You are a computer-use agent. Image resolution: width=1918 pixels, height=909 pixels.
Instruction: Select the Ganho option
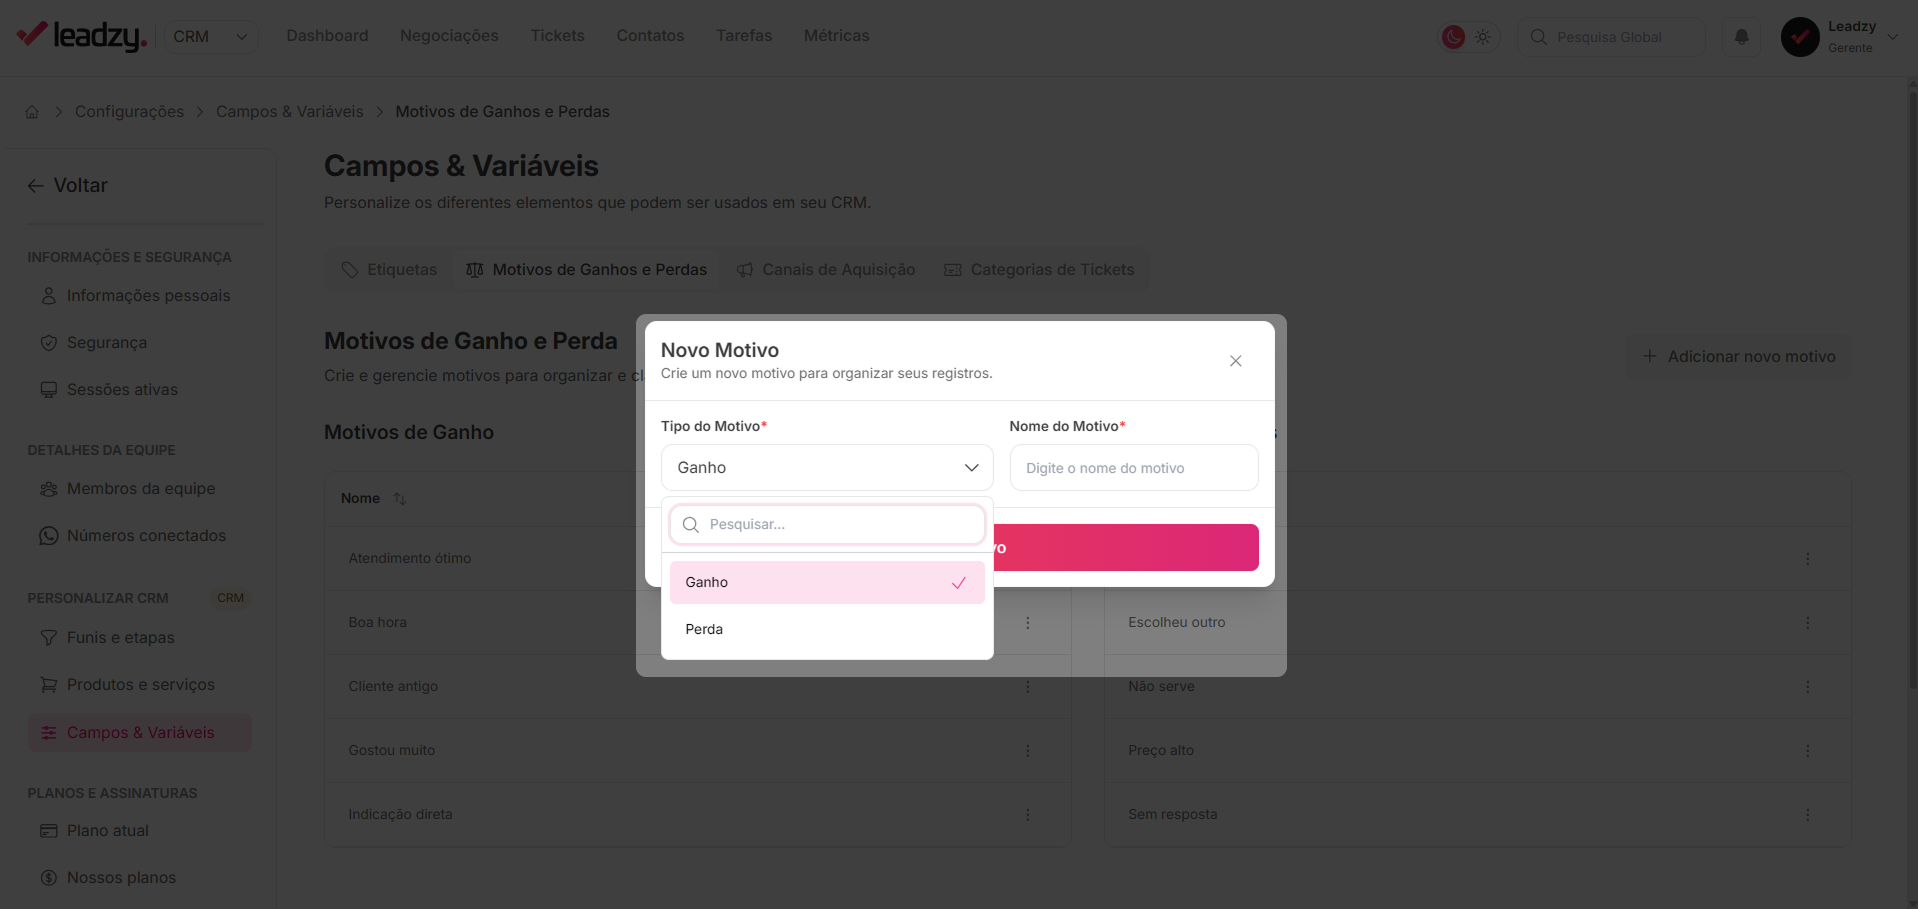tap(827, 583)
